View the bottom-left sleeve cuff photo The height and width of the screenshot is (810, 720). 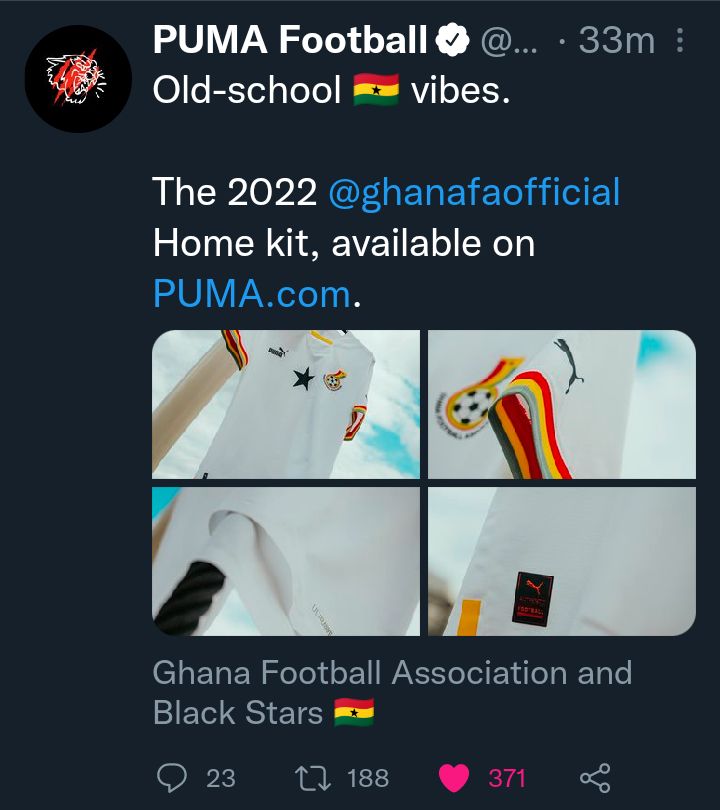pos(286,561)
